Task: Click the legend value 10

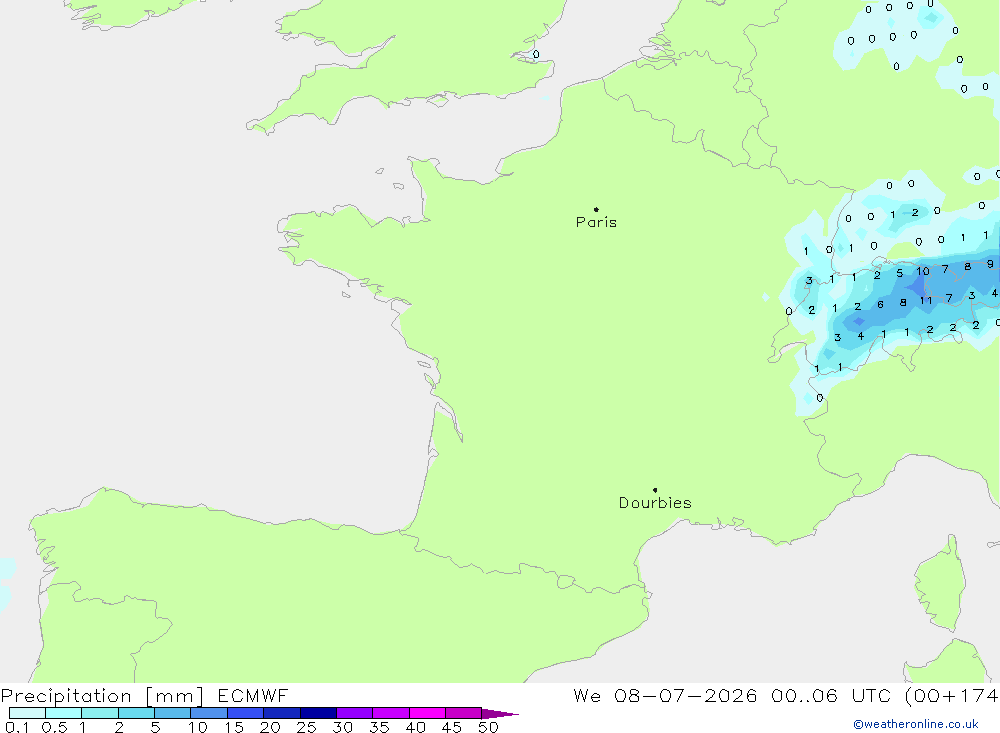Action: pyautogui.click(x=197, y=727)
